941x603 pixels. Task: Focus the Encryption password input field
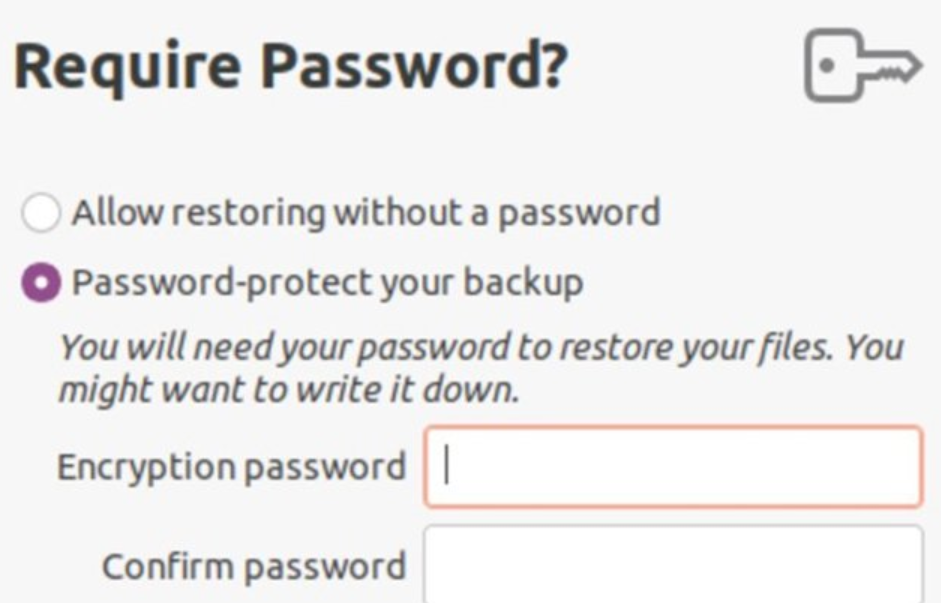(x=672, y=467)
